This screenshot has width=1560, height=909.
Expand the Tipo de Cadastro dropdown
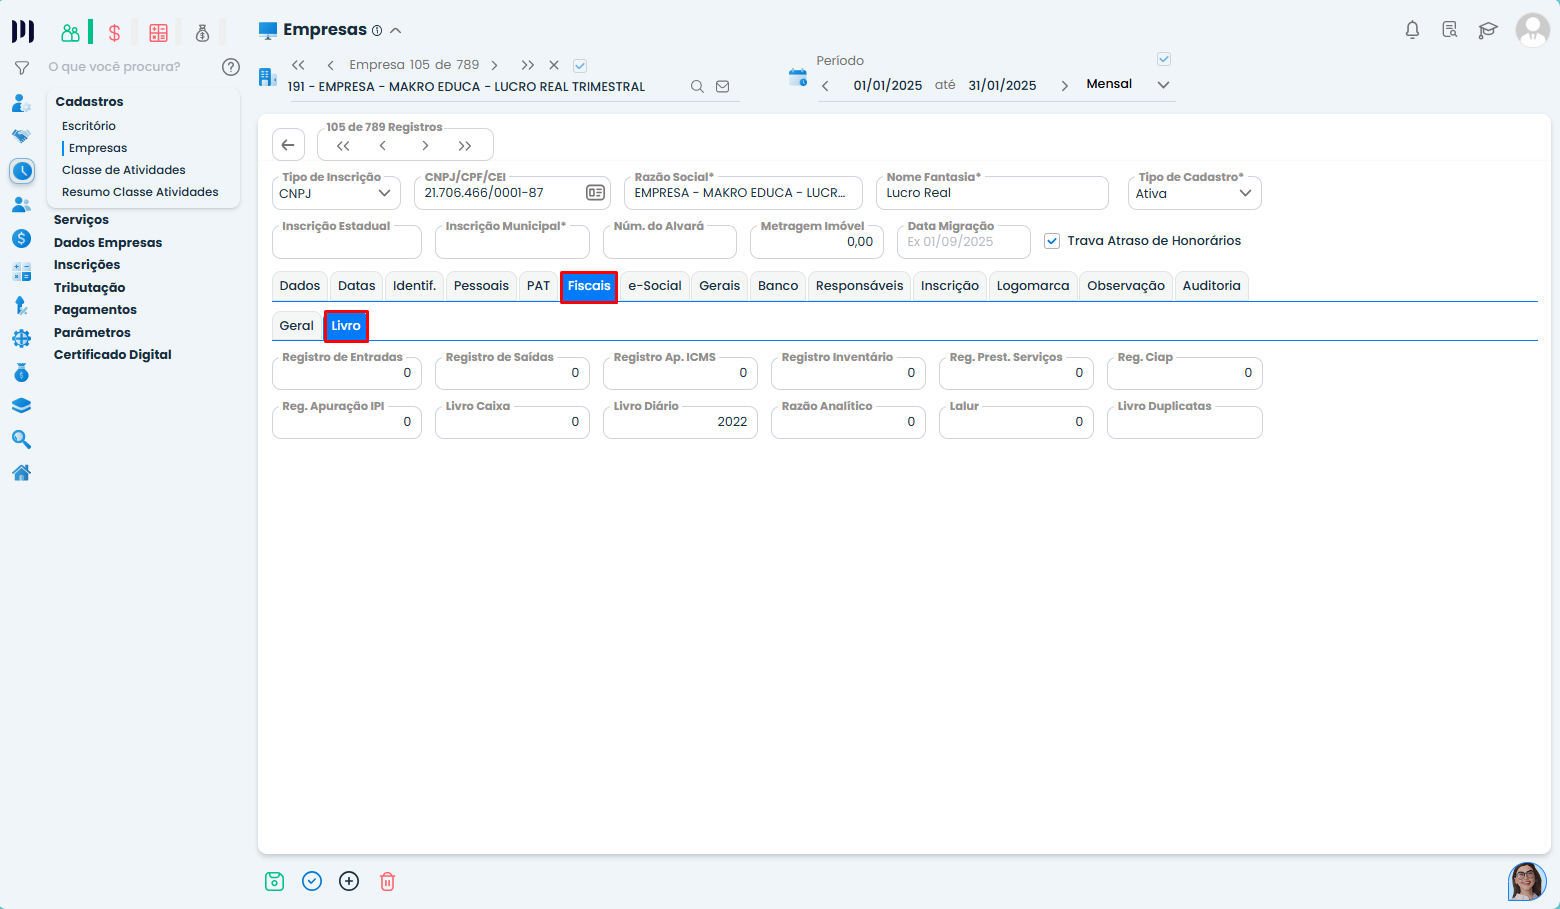tap(1194, 193)
